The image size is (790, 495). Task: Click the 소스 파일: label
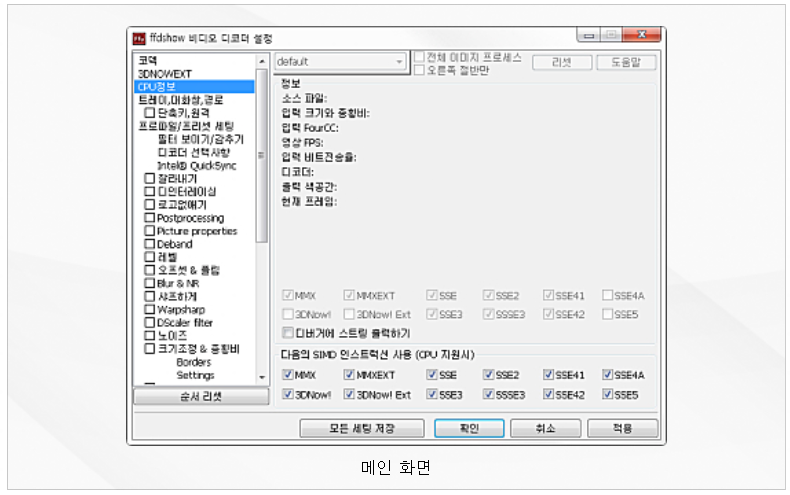click(x=304, y=98)
